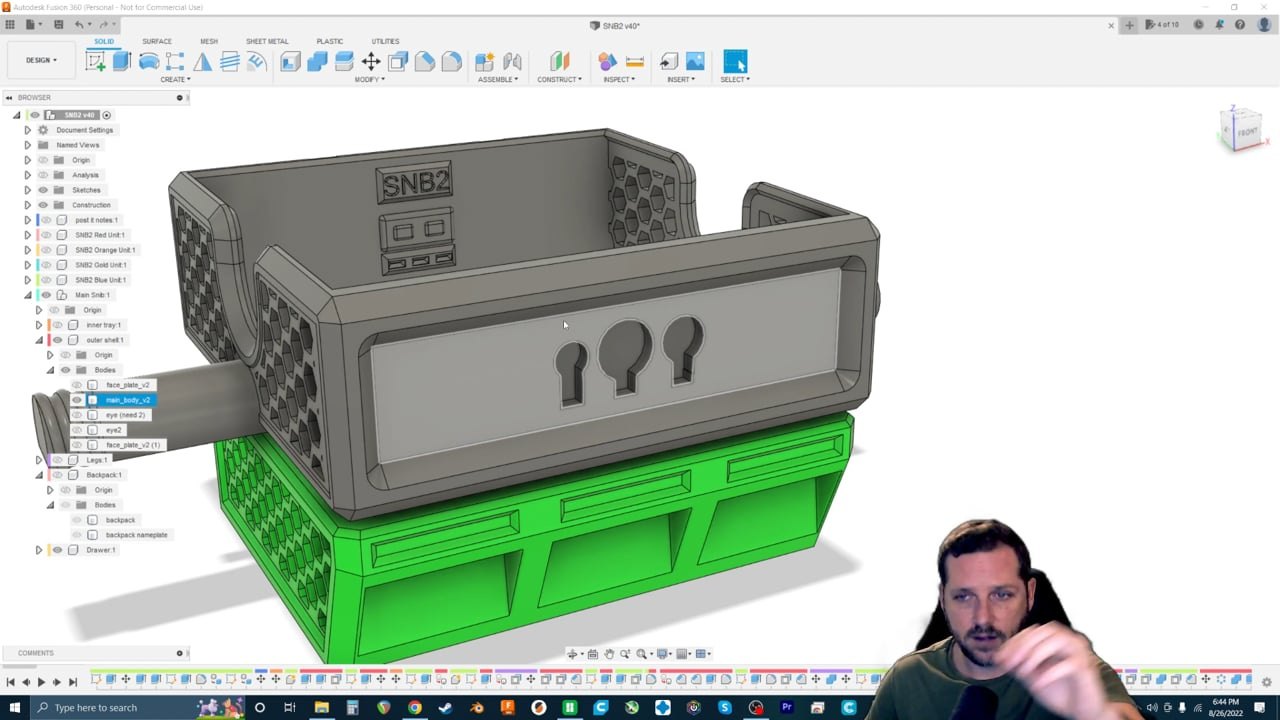
Task: Select the Revolve tool in Create group
Action: pyautogui.click(x=149, y=61)
